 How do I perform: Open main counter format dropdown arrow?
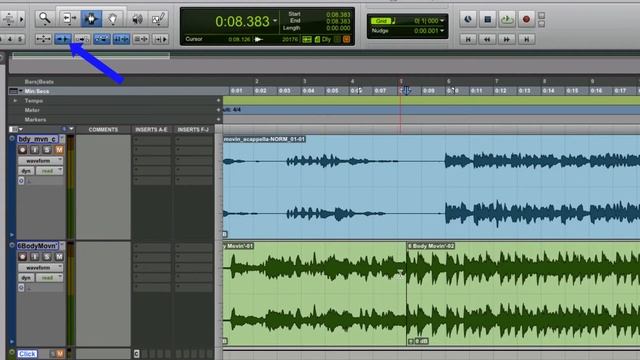[275, 20]
